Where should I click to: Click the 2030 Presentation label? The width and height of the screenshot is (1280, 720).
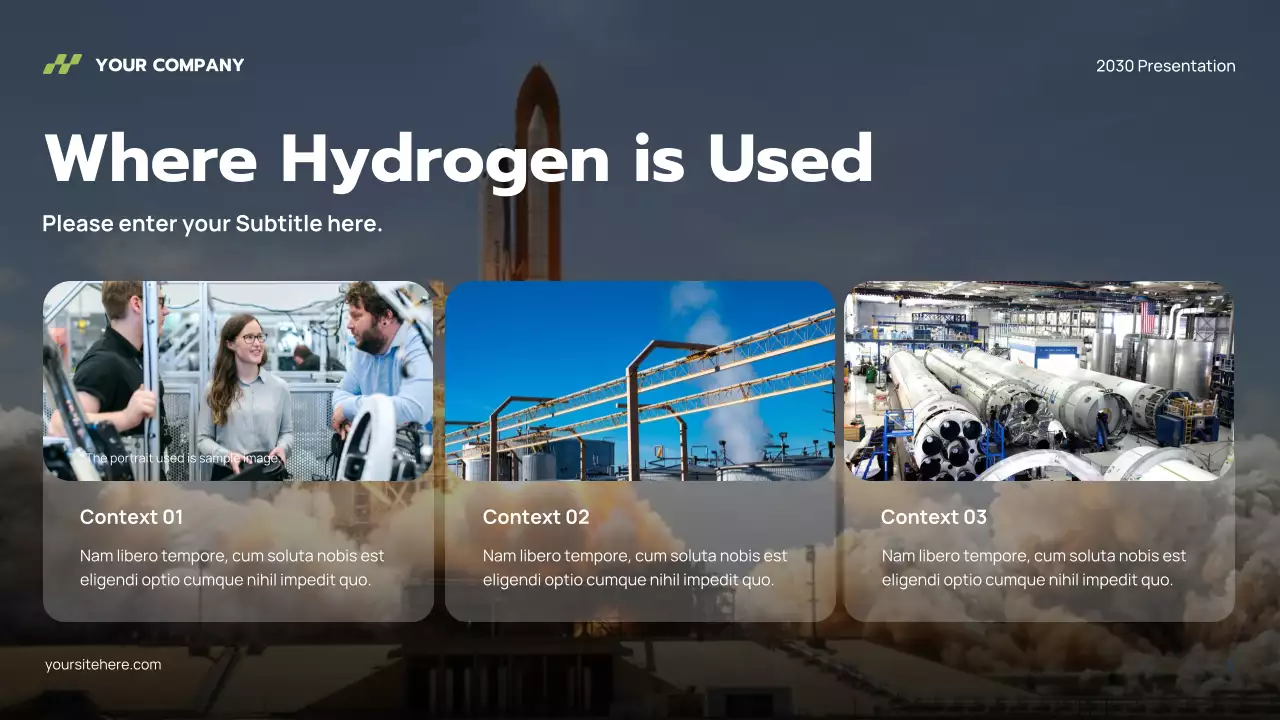1165,66
